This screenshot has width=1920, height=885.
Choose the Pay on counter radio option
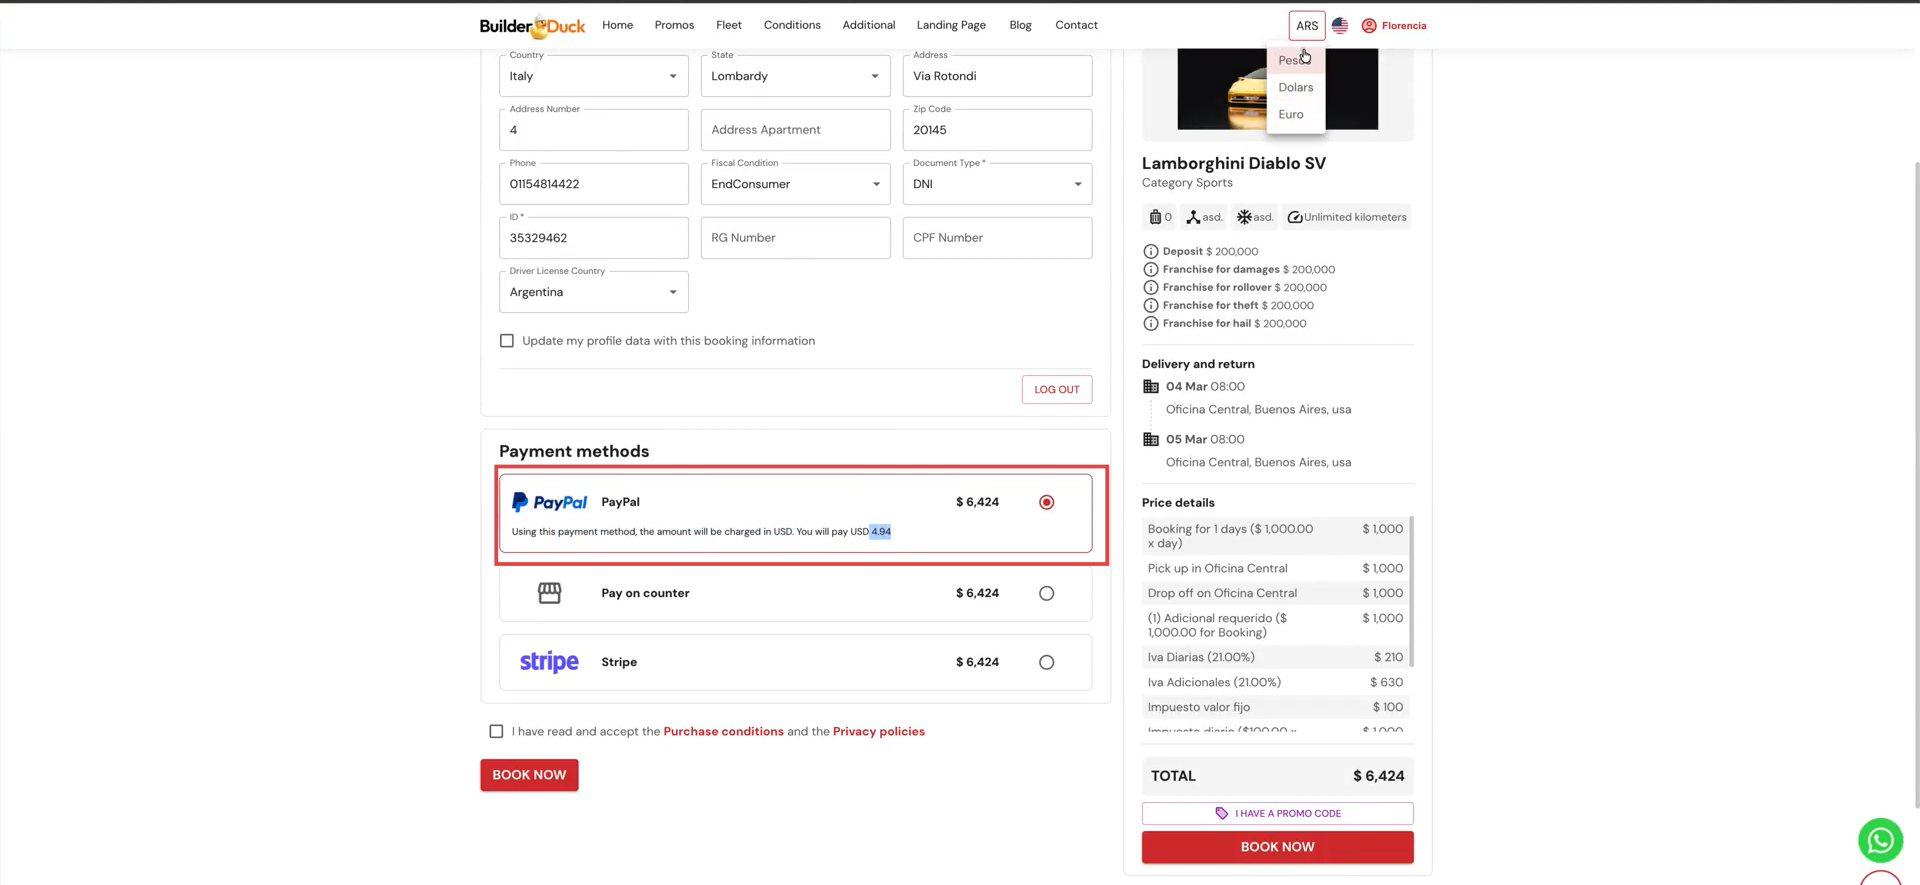(x=1046, y=593)
